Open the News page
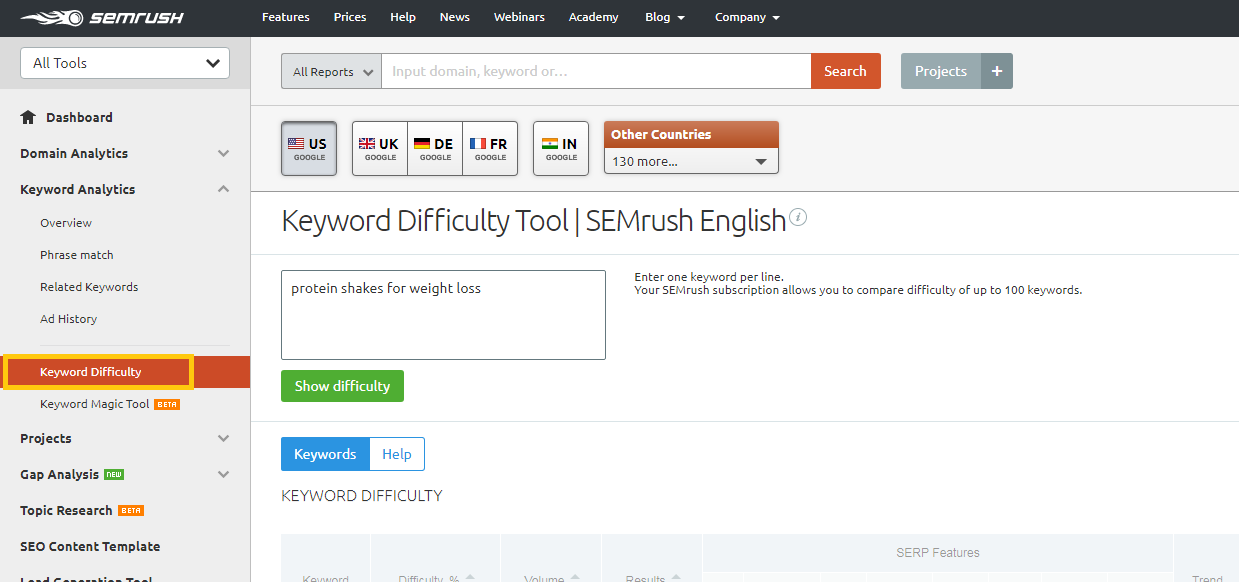The image size is (1239, 582). (x=455, y=17)
